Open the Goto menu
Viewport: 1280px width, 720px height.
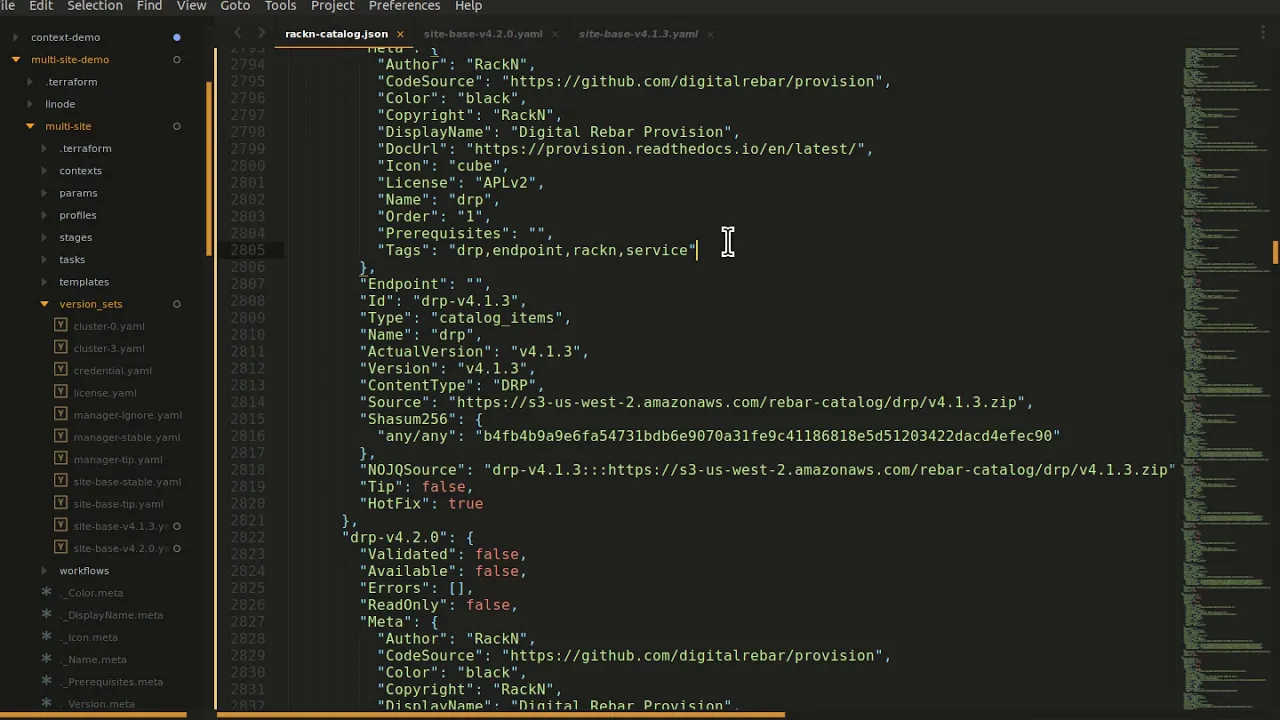(x=235, y=6)
